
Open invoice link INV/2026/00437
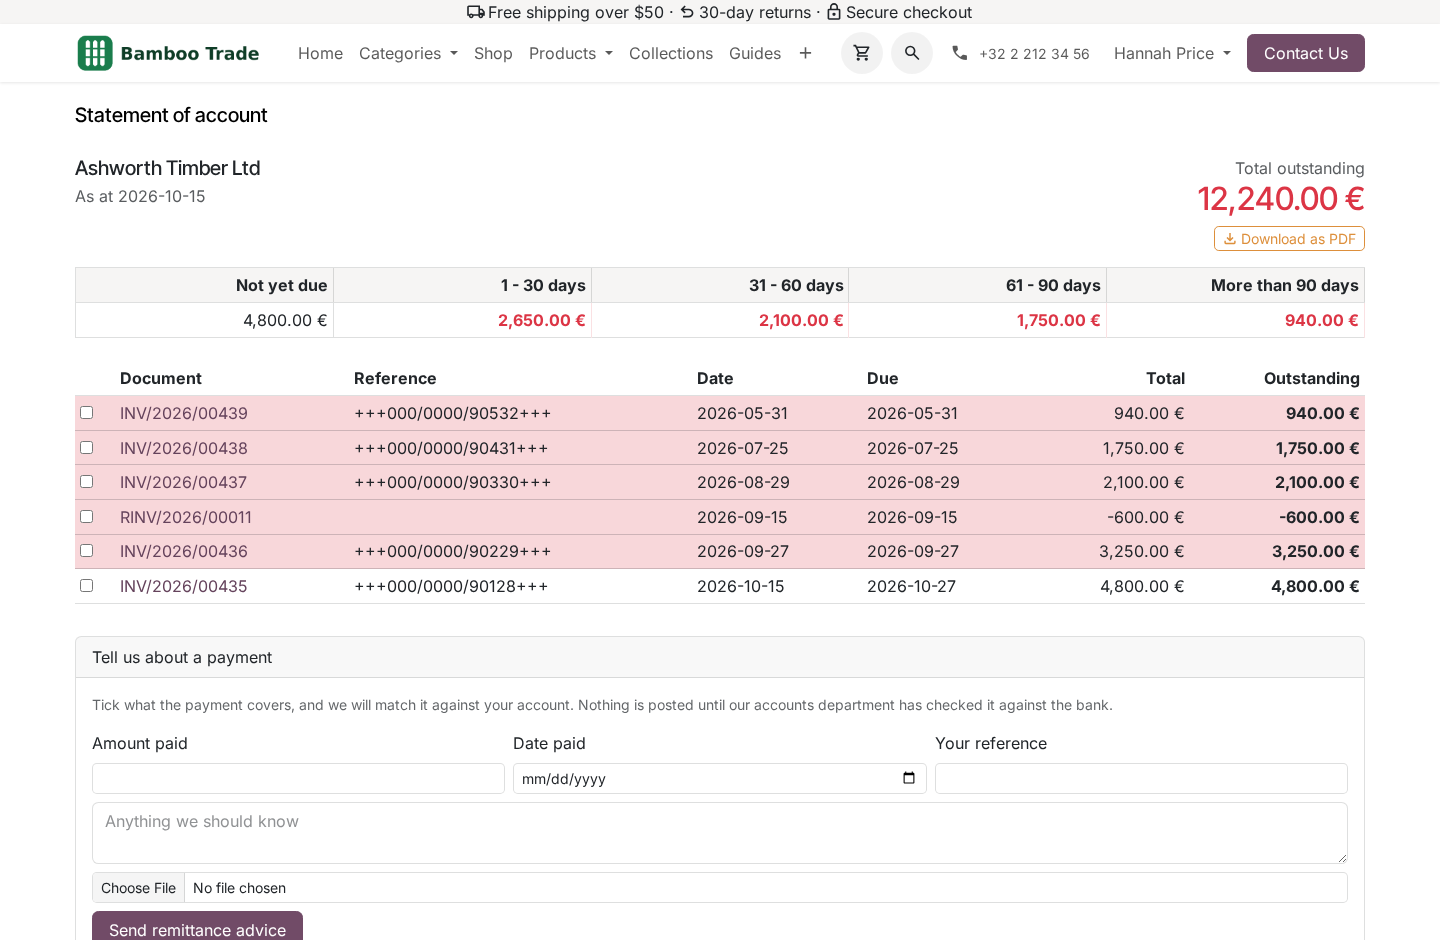(x=184, y=482)
